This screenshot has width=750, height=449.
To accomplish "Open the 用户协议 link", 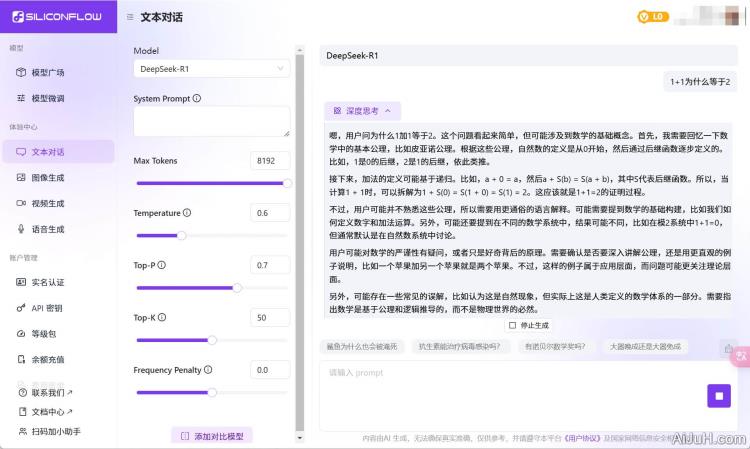I will 584,438.
